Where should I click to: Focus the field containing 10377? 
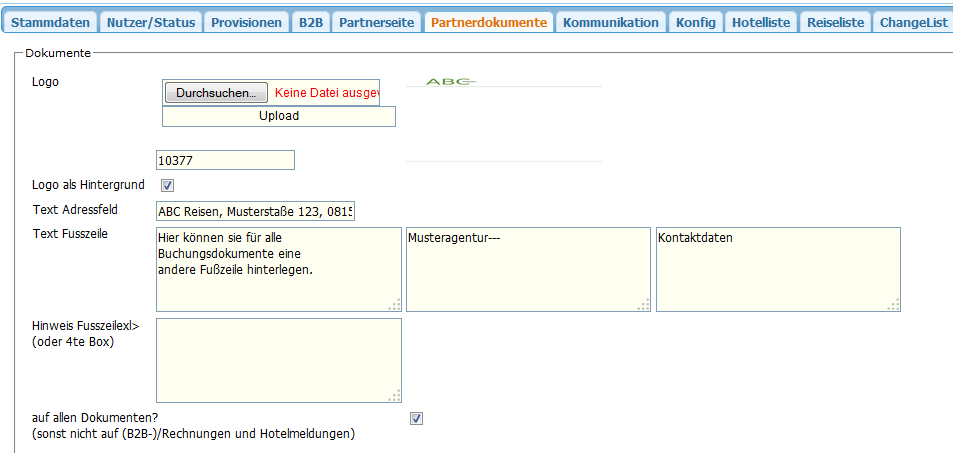click(225, 160)
